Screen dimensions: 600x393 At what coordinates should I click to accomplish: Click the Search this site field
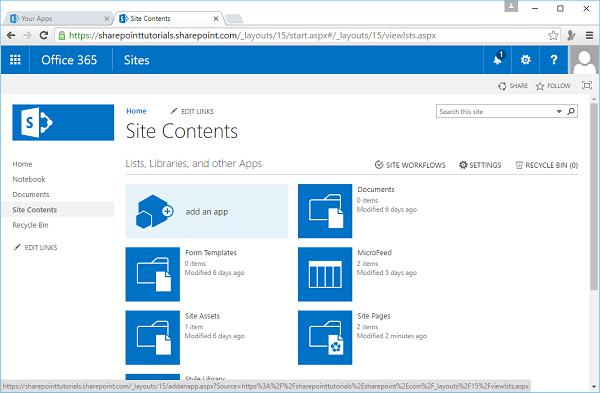(x=496, y=111)
